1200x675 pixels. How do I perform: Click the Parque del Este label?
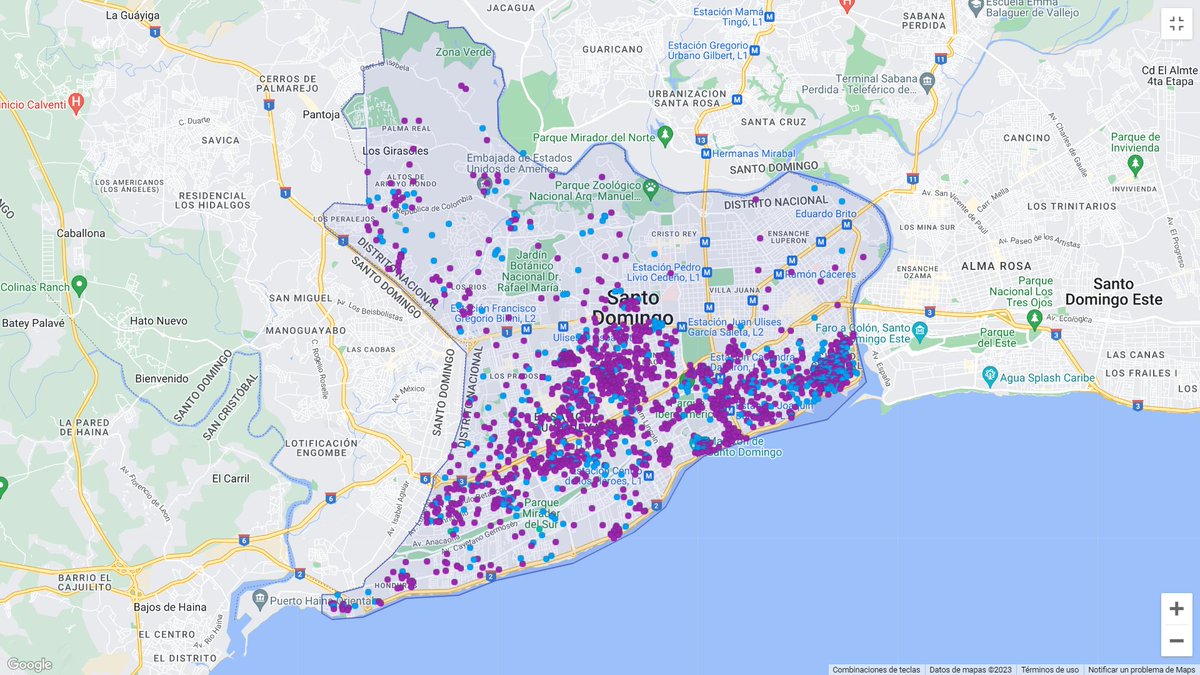[998, 338]
